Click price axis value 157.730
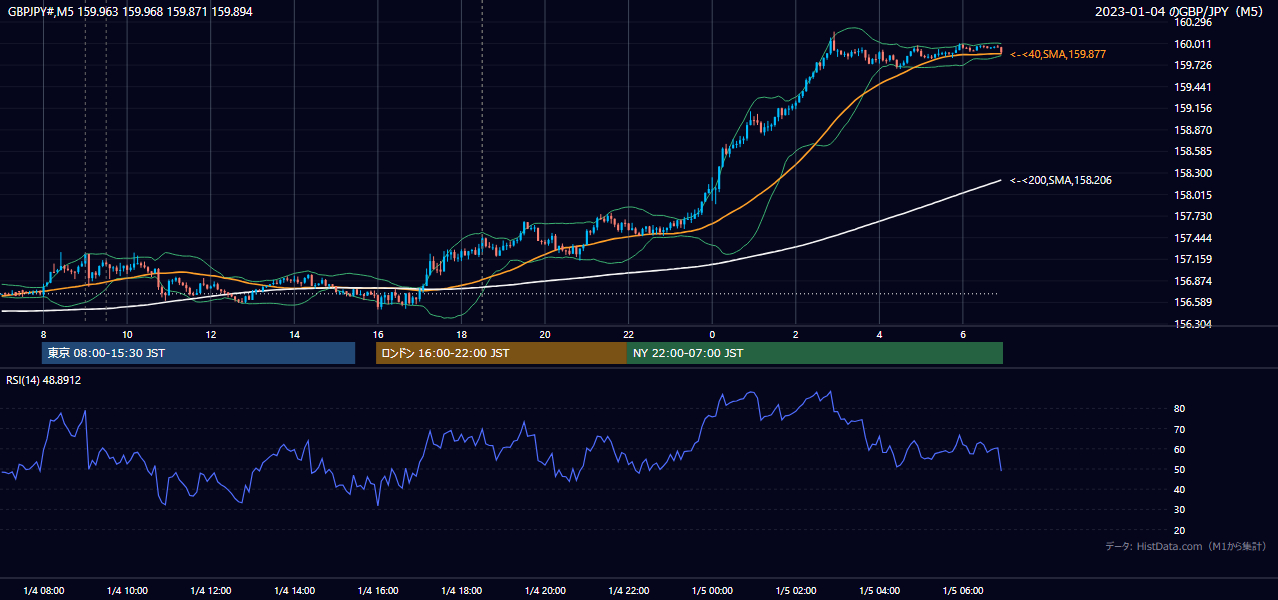The image size is (1278, 600). coord(1194,216)
